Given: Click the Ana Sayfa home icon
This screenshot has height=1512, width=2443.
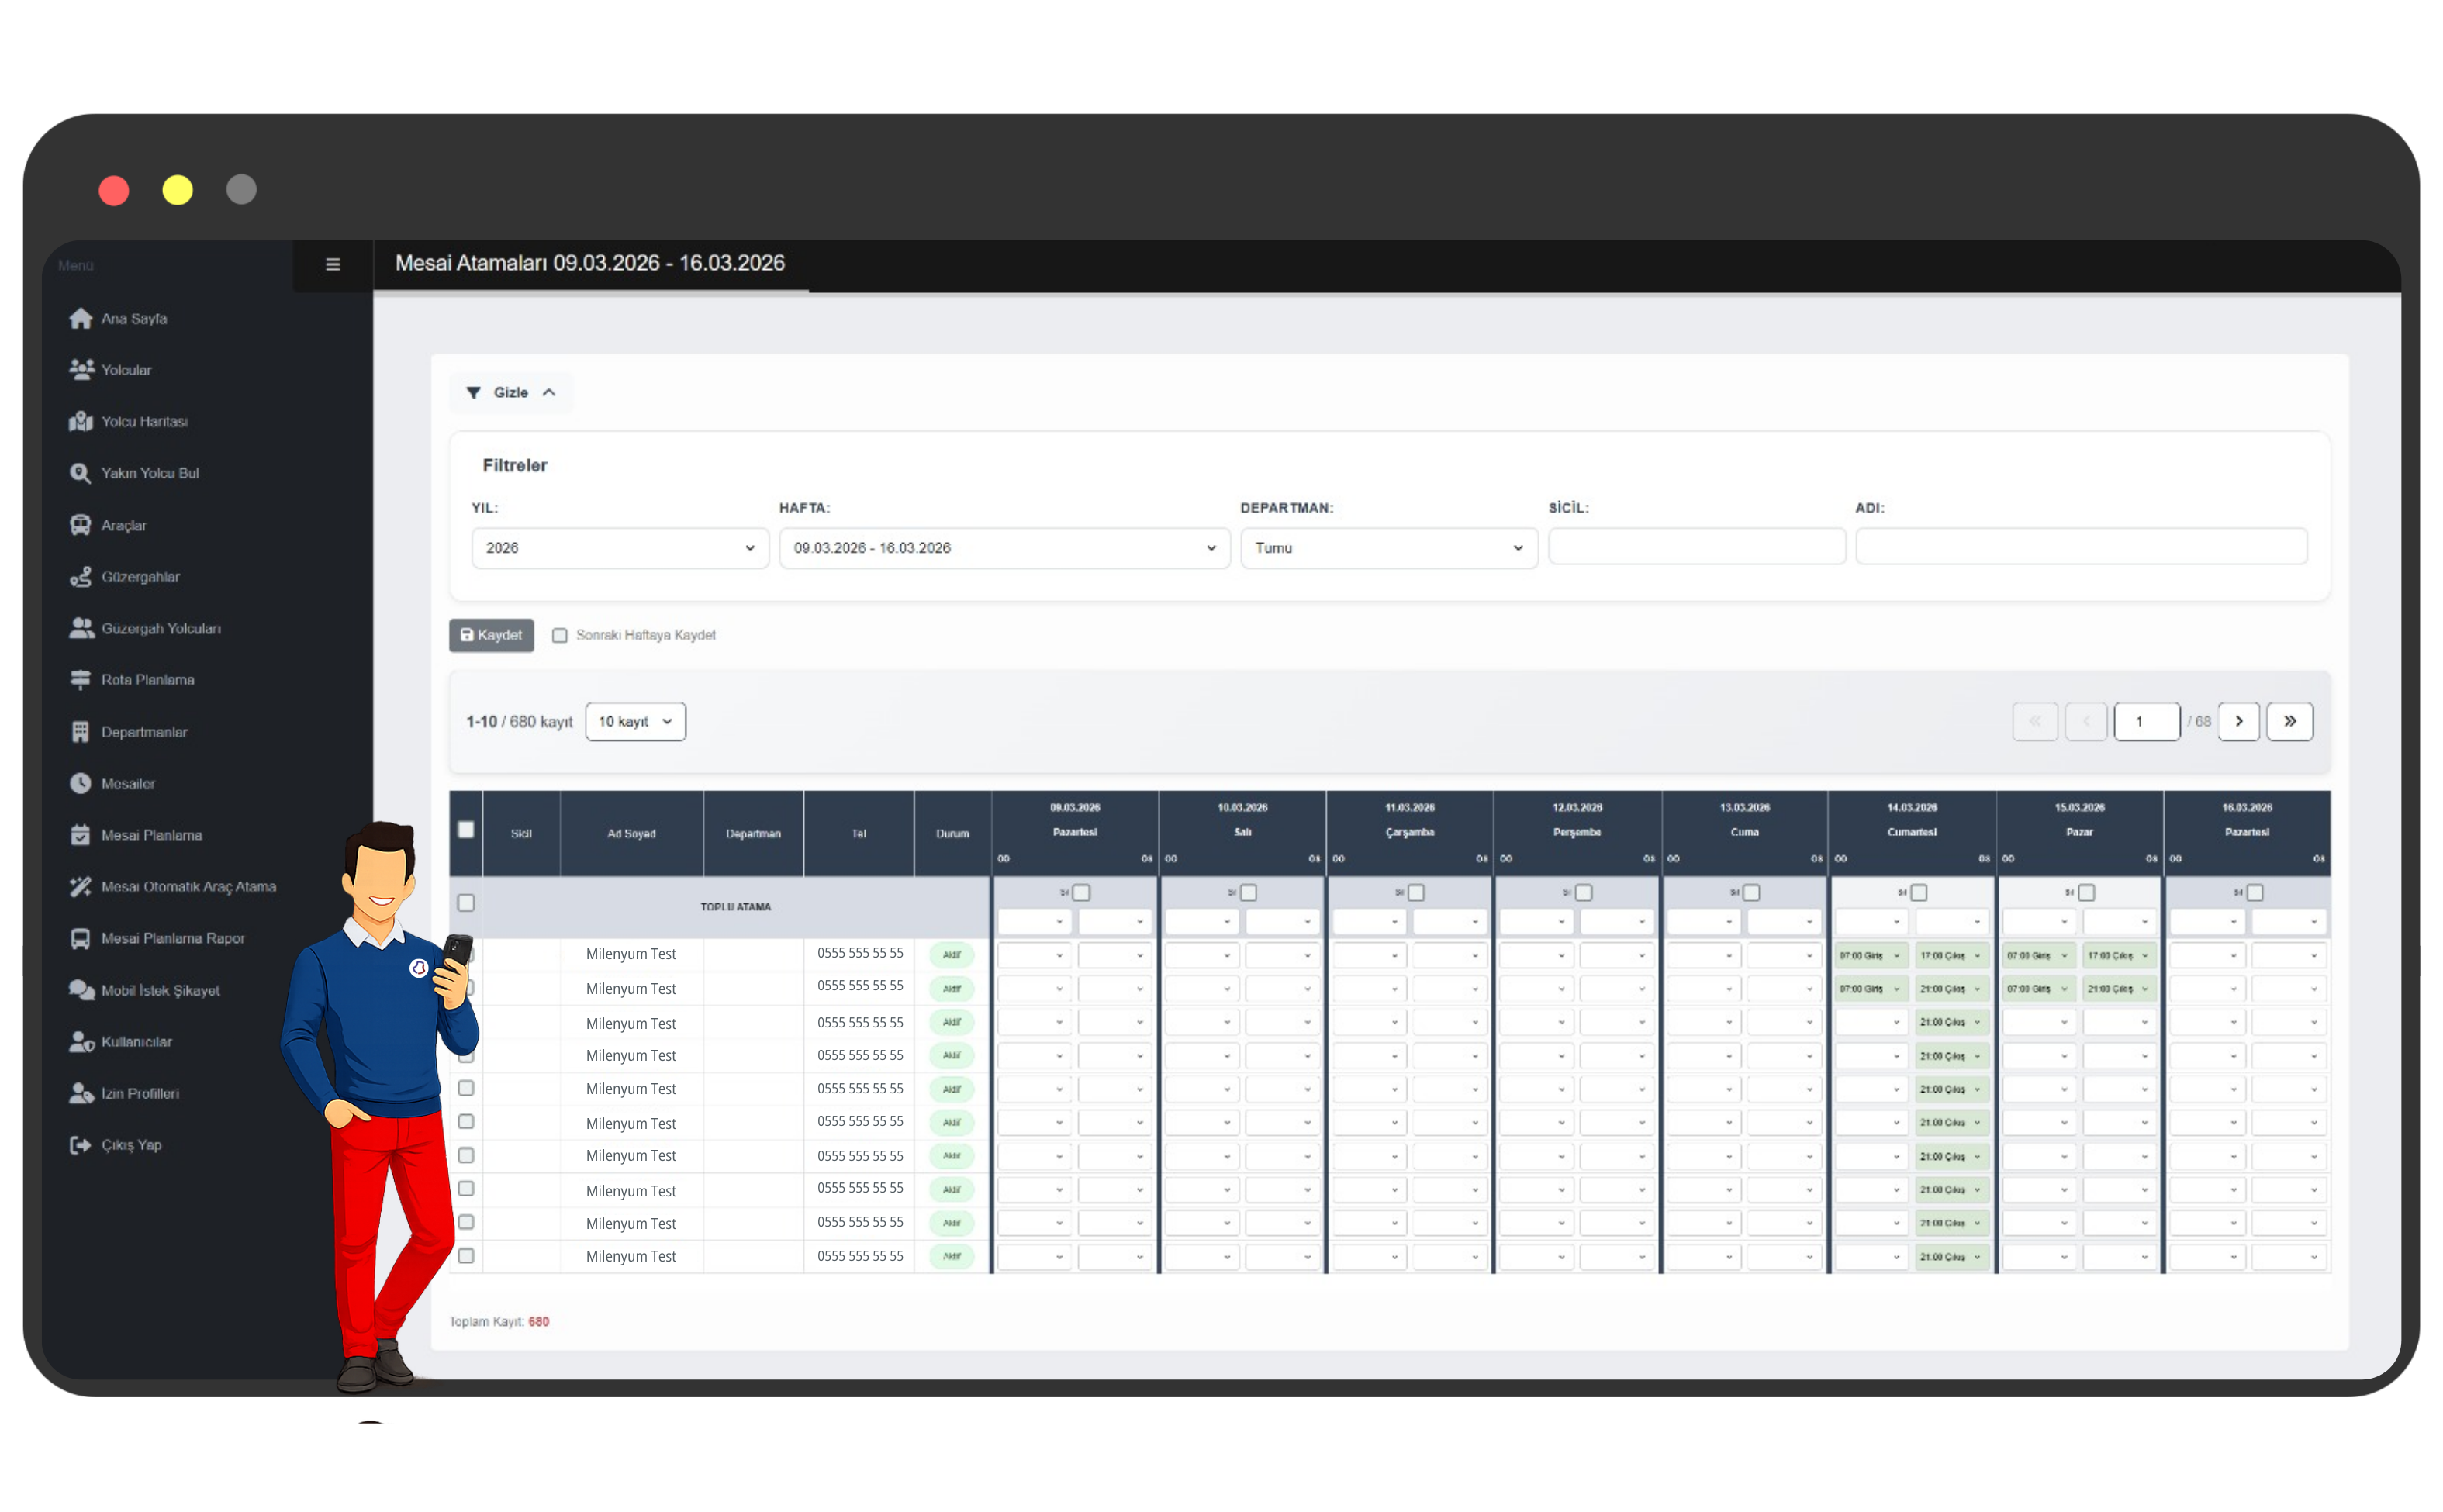Looking at the screenshot, I should (81, 319).
